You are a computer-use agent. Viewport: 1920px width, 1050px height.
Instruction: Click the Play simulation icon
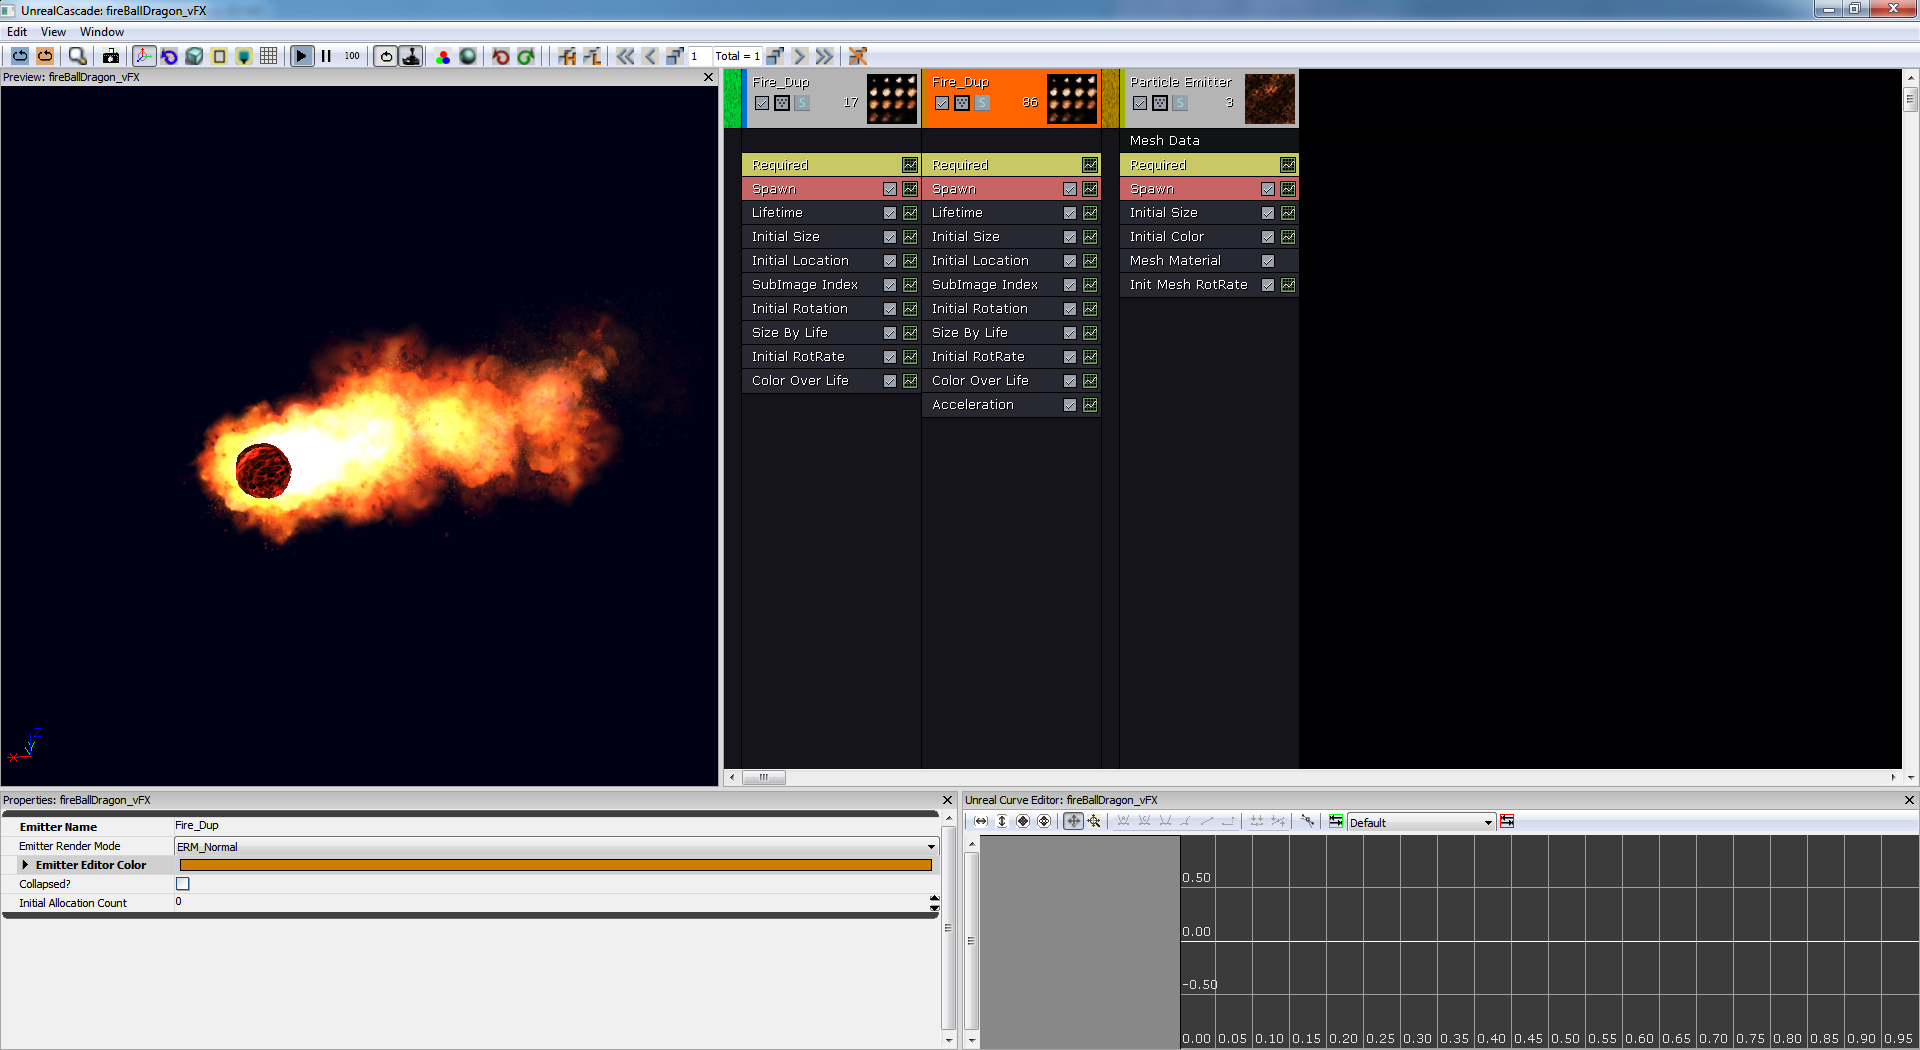tap(302, 56)
